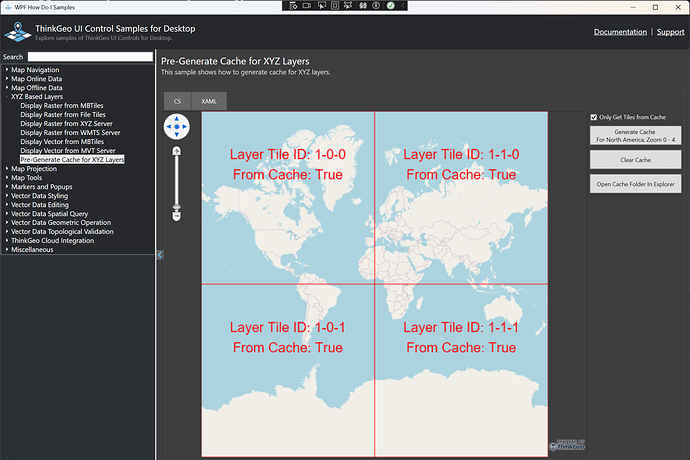Expand the Vector Data Spatial Query node
Screen dimensions: 690x460
click(7, 213)
